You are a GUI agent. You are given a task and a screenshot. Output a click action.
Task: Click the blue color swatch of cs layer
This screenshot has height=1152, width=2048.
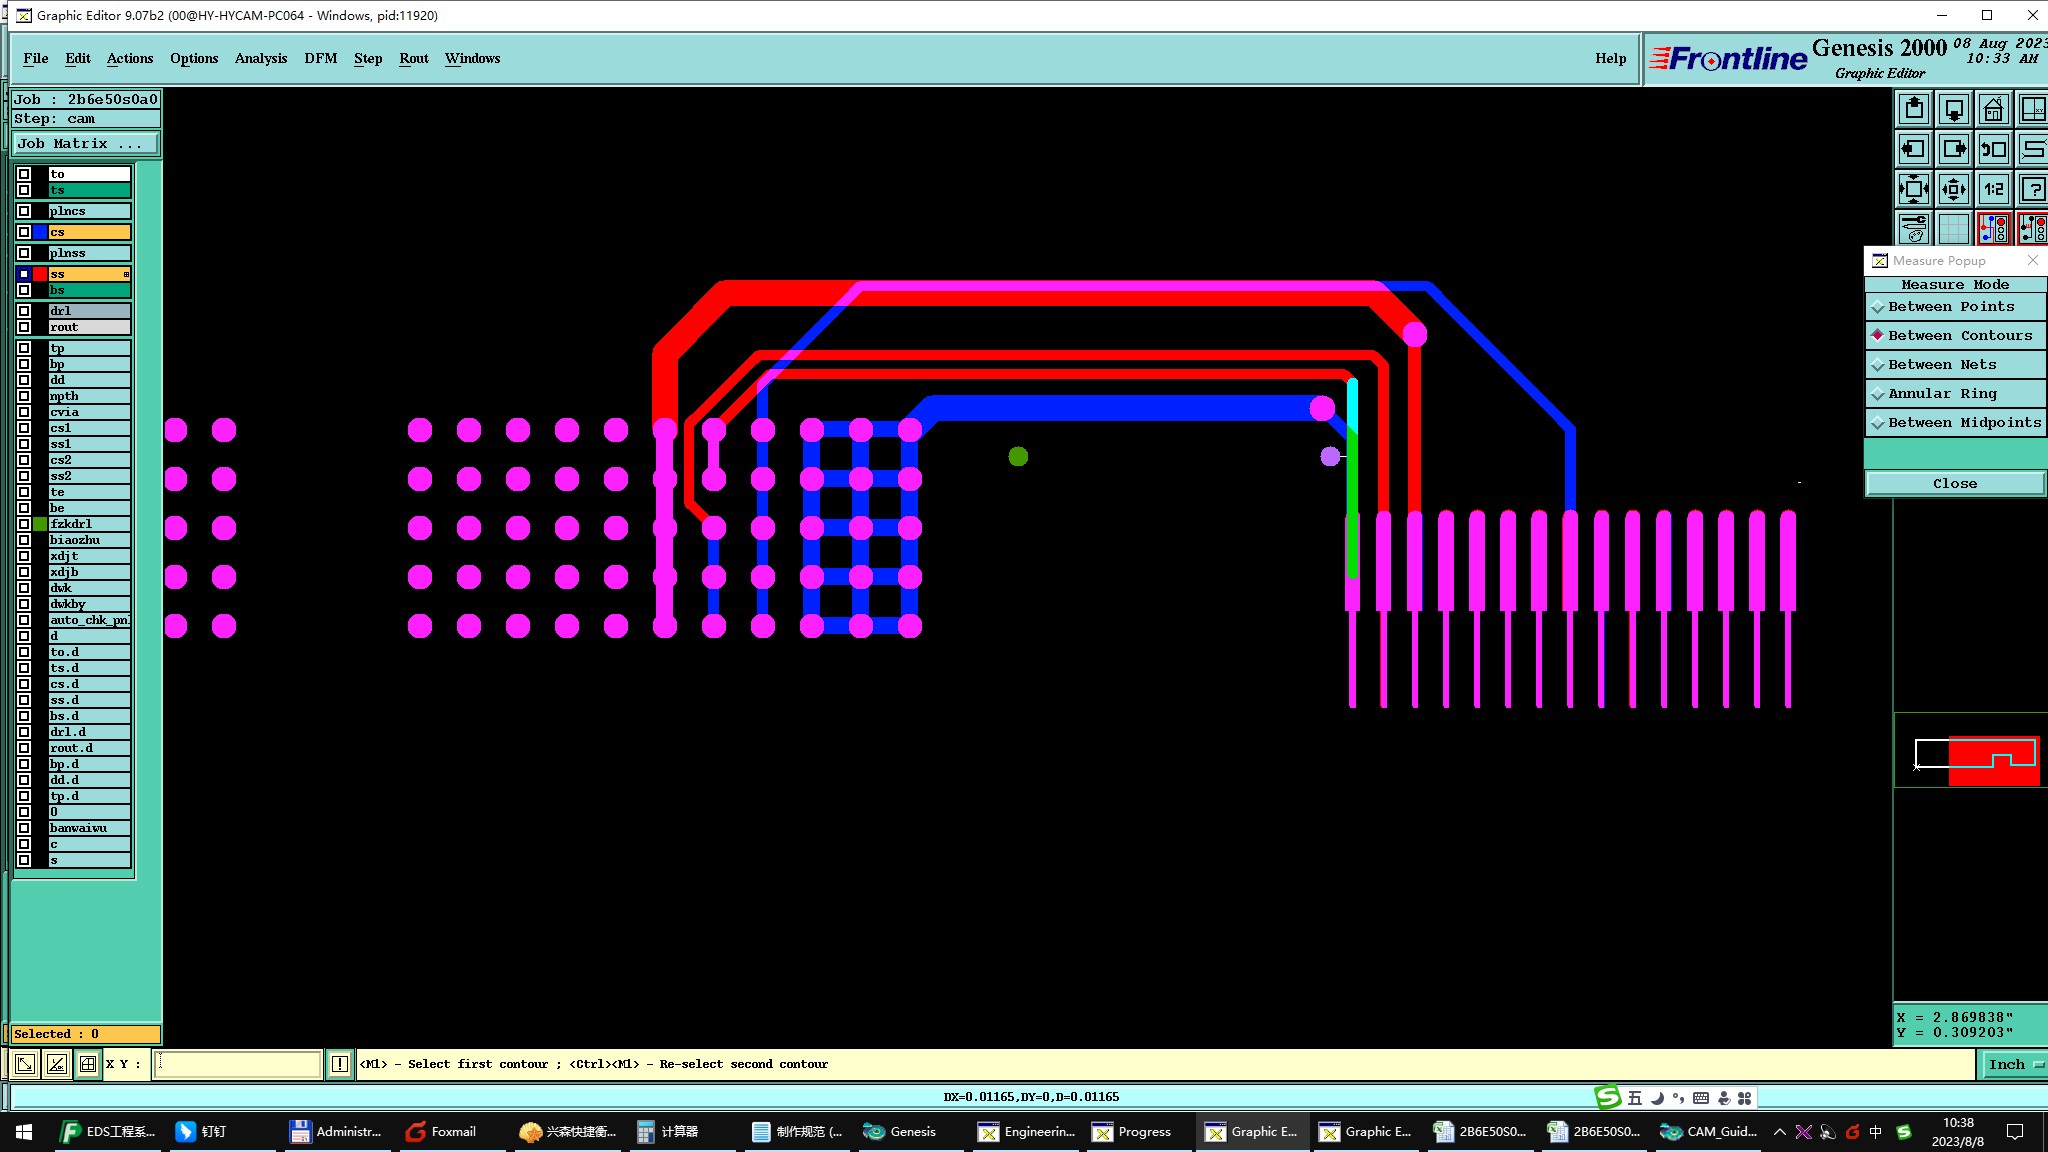(40, 232)
